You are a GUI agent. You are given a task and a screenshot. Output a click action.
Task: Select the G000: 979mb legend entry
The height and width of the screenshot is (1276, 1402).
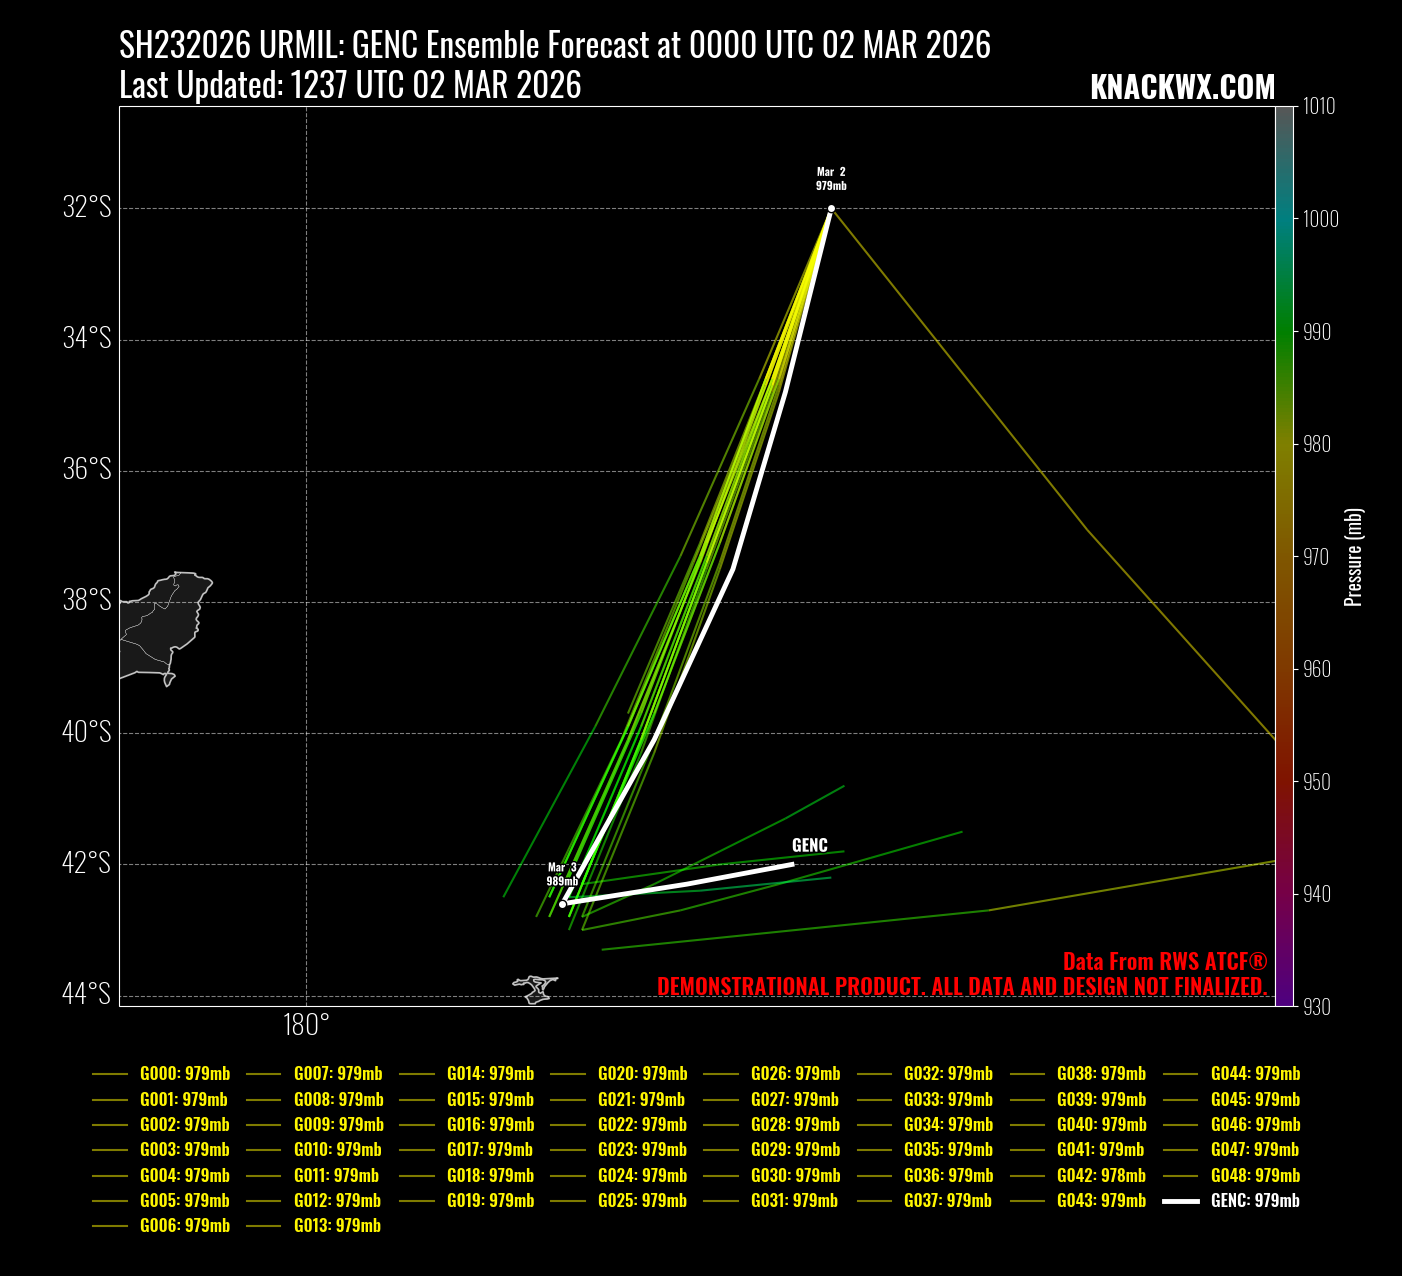pyautogui.click(x=184, y=1074)
